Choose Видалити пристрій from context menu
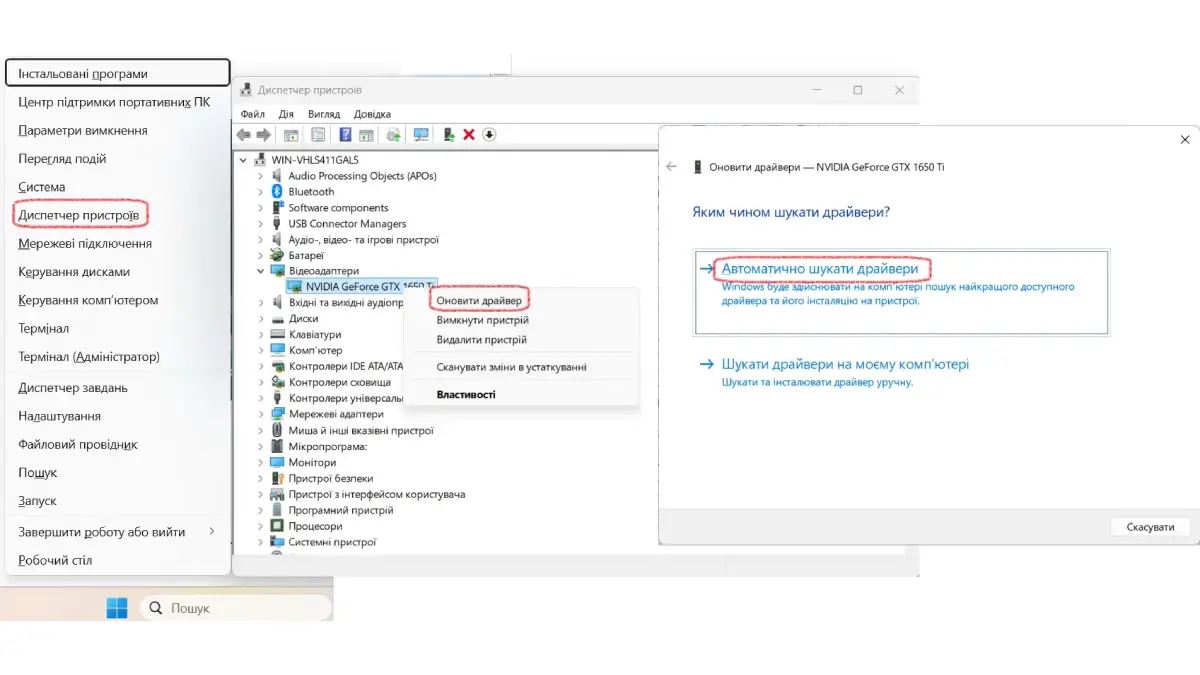The image size is (1200, 675). (x=481, y=340)
